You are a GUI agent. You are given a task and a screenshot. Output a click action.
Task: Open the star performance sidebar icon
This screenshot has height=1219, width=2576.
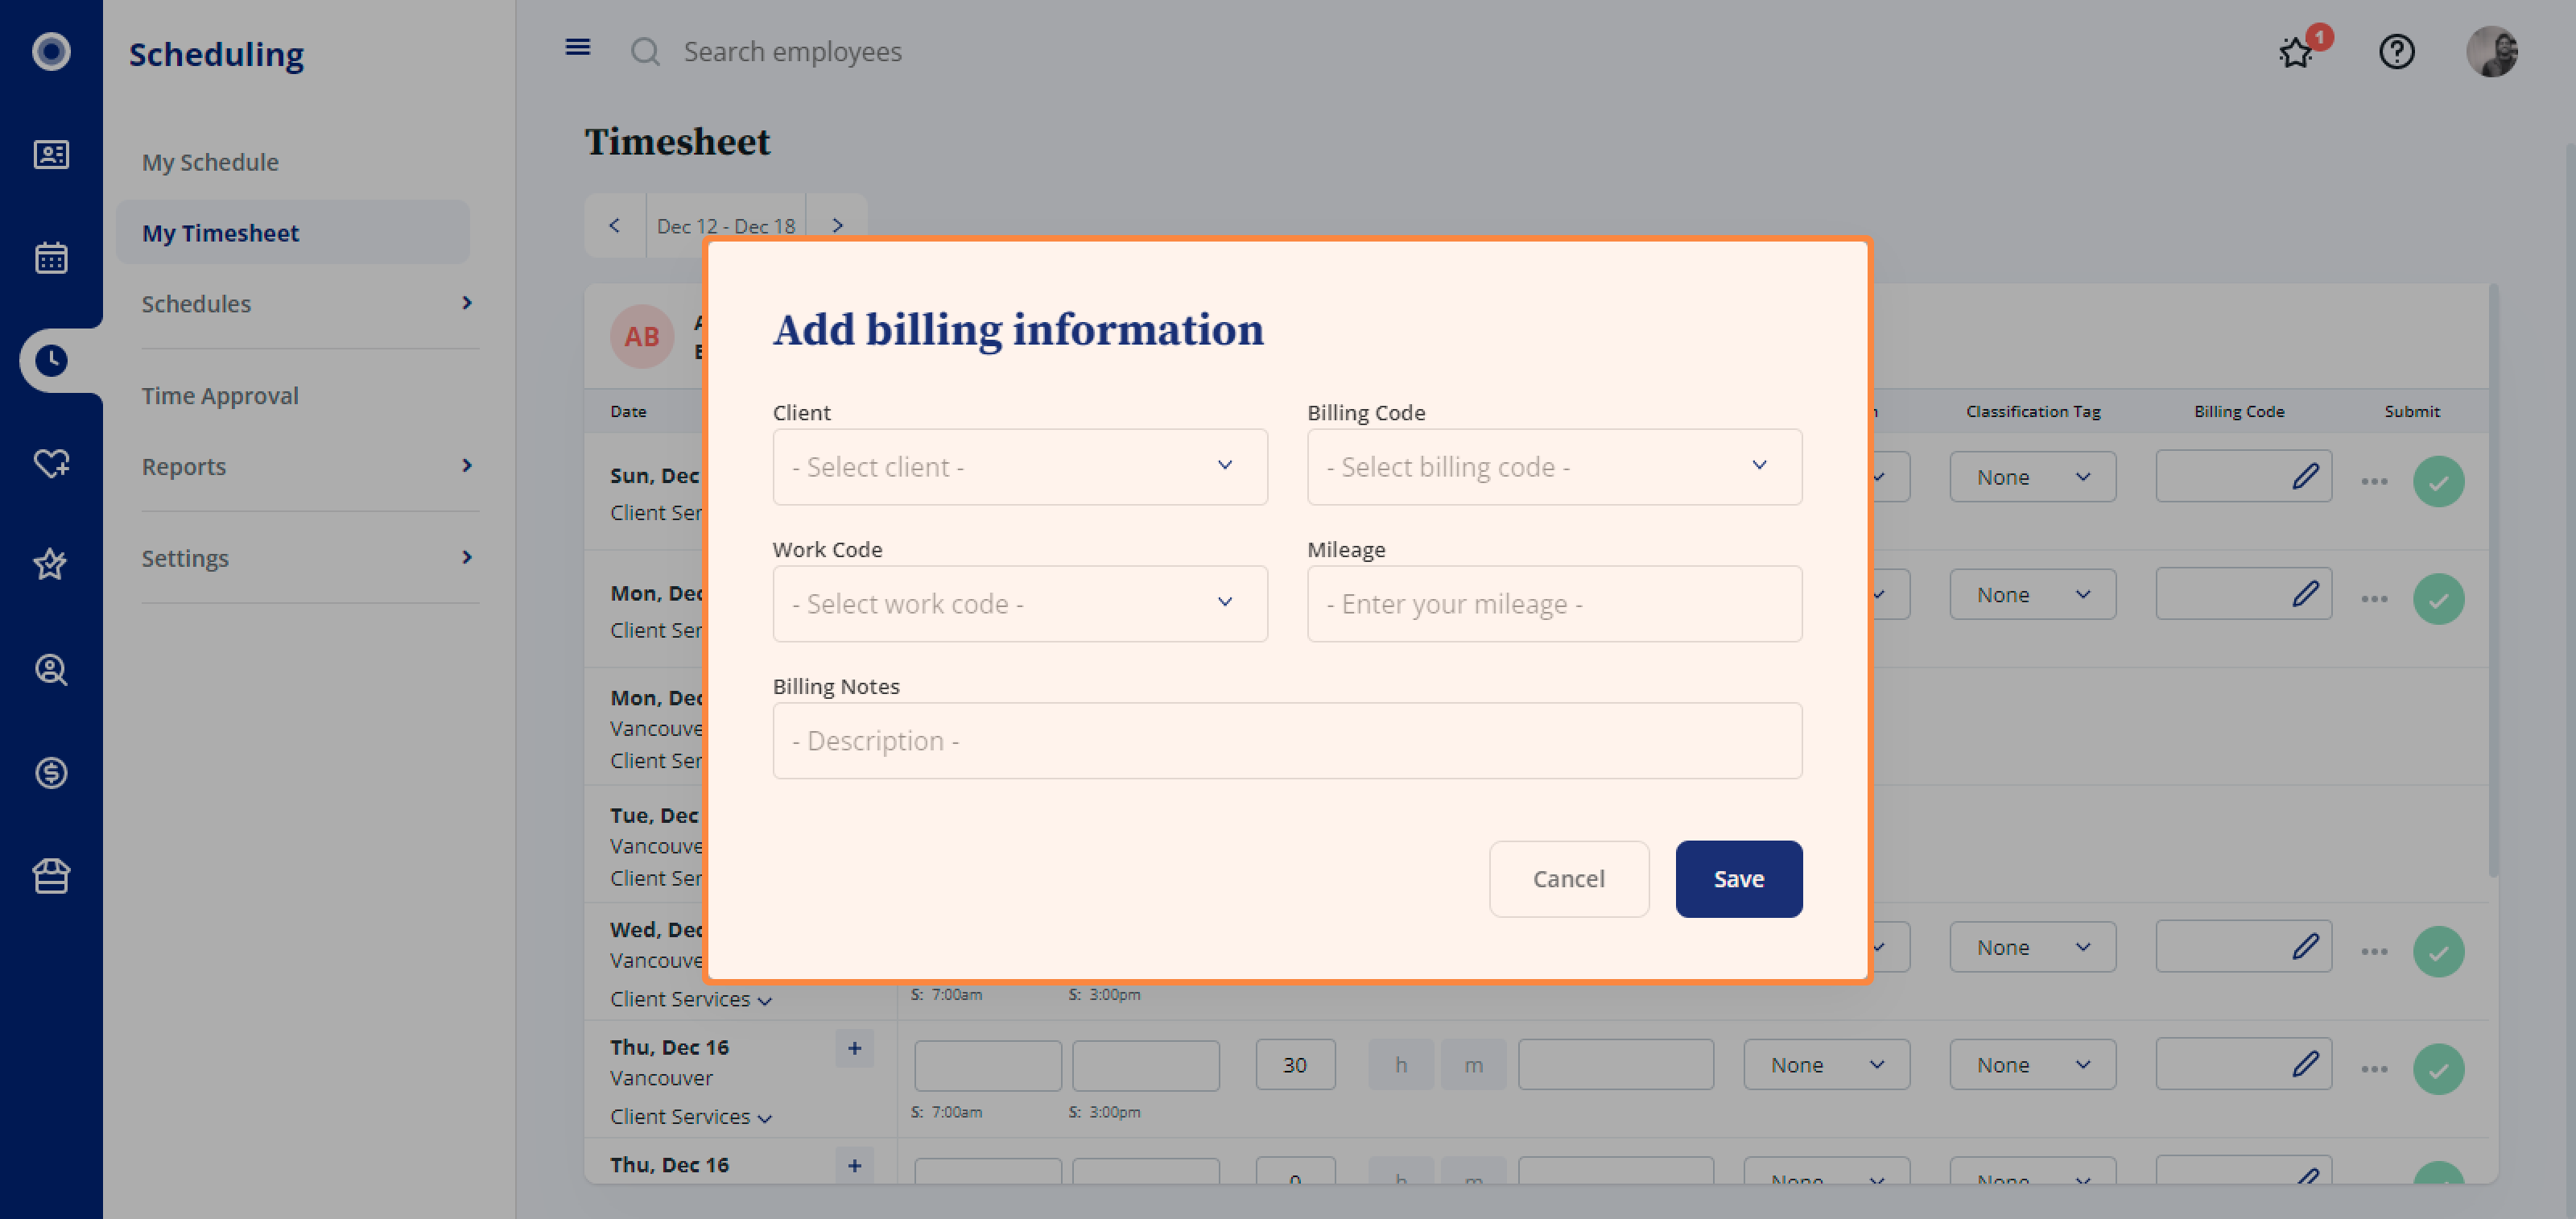coord(51,565)
